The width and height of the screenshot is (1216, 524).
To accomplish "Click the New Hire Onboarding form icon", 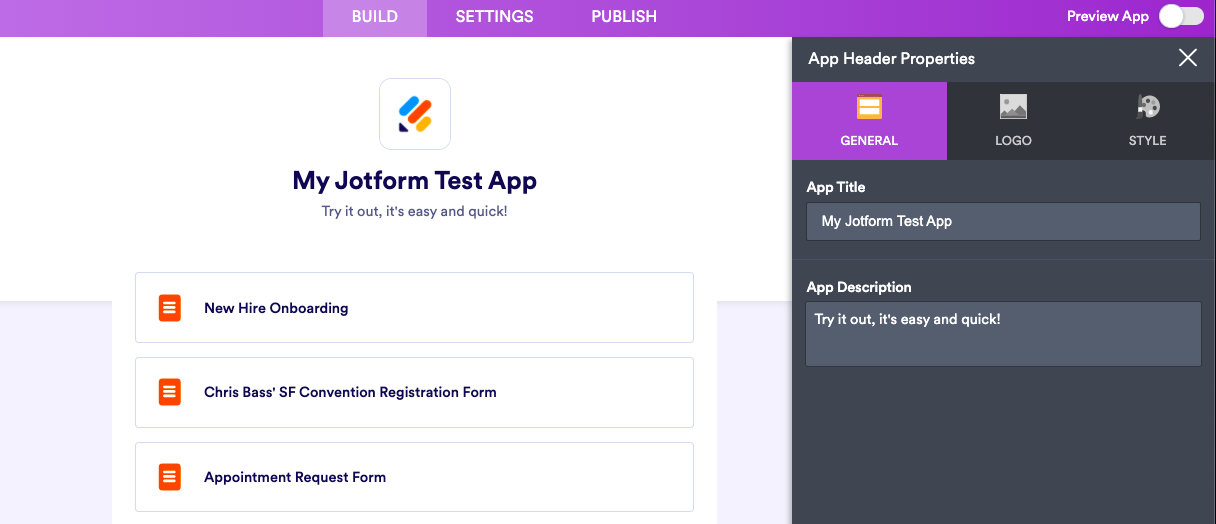I will pos(170,308).
